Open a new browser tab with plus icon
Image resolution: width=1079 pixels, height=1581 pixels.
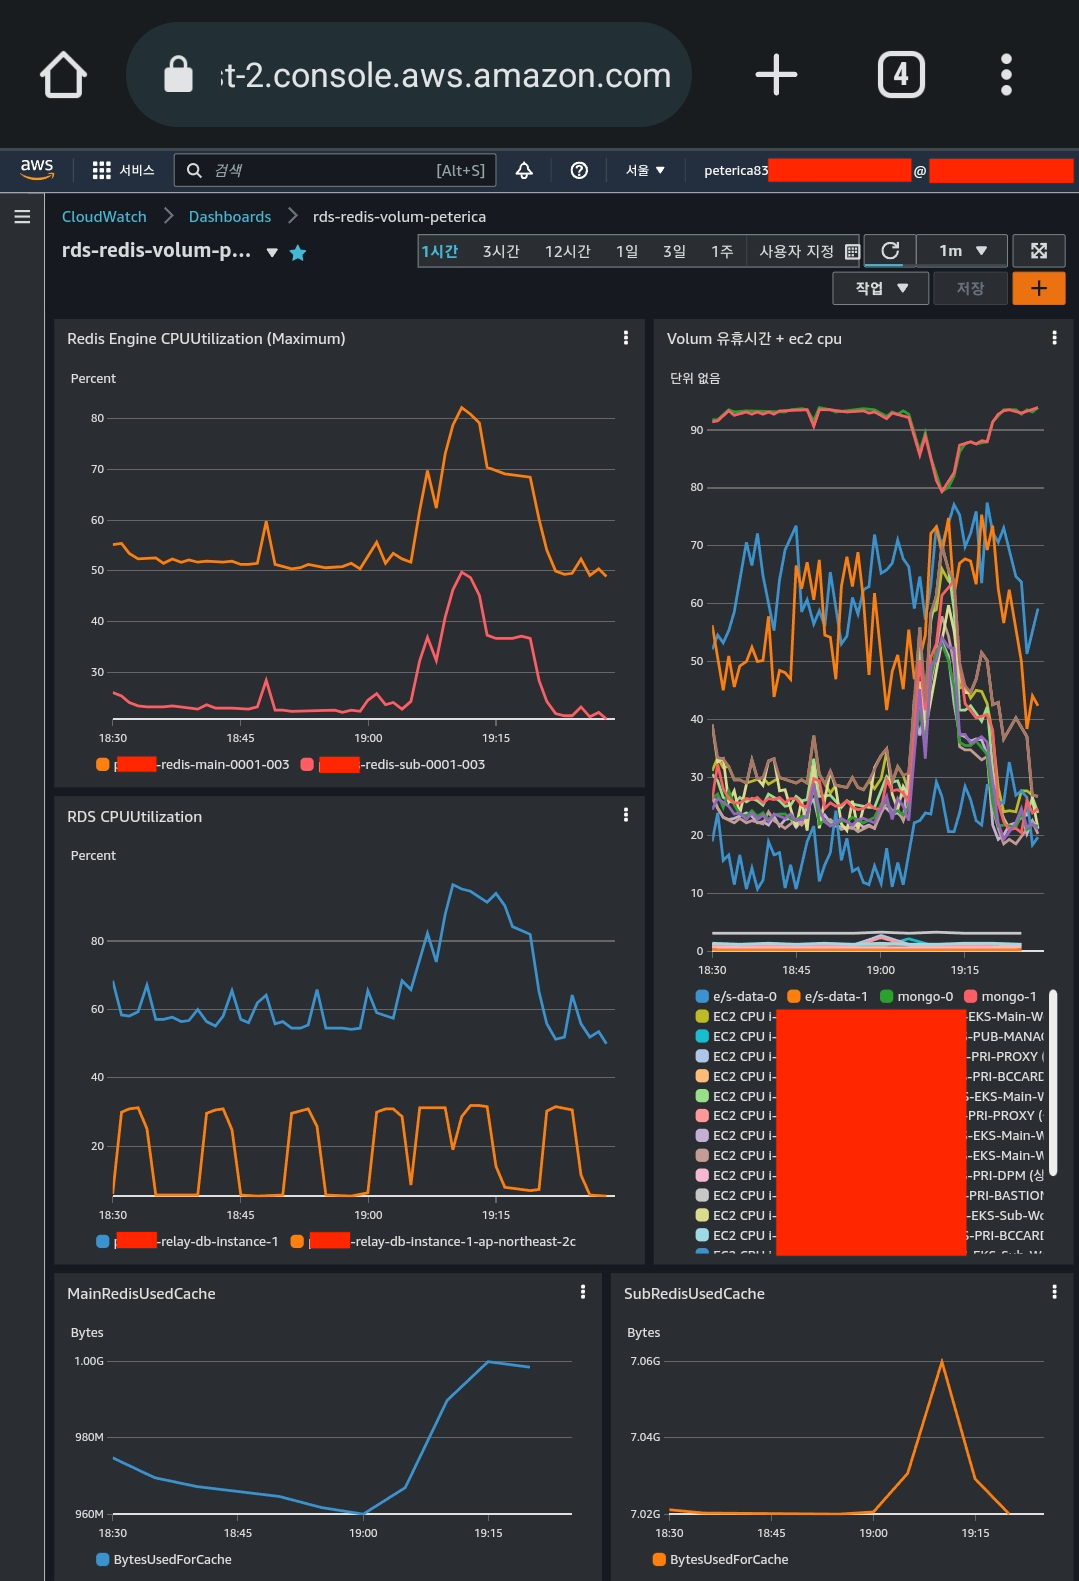point(776,75)
